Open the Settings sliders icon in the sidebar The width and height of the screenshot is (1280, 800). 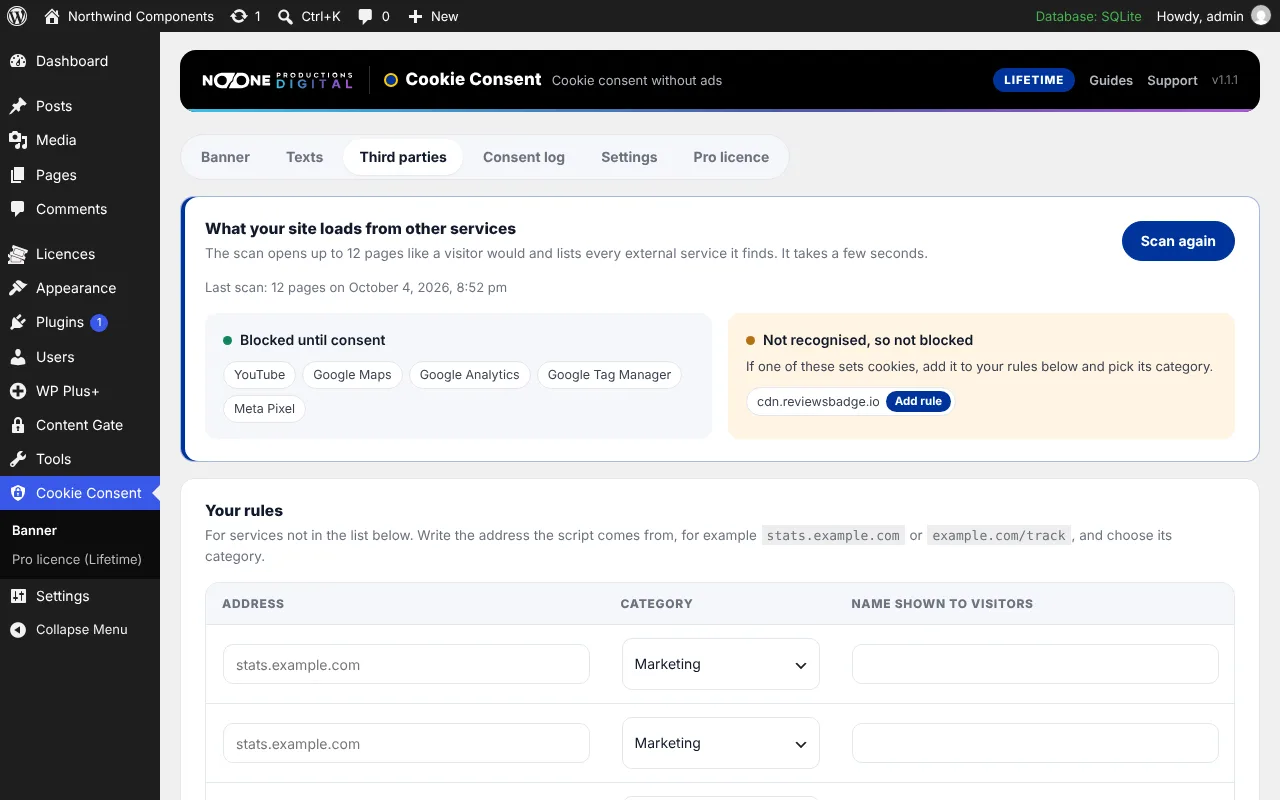point(18,596)
